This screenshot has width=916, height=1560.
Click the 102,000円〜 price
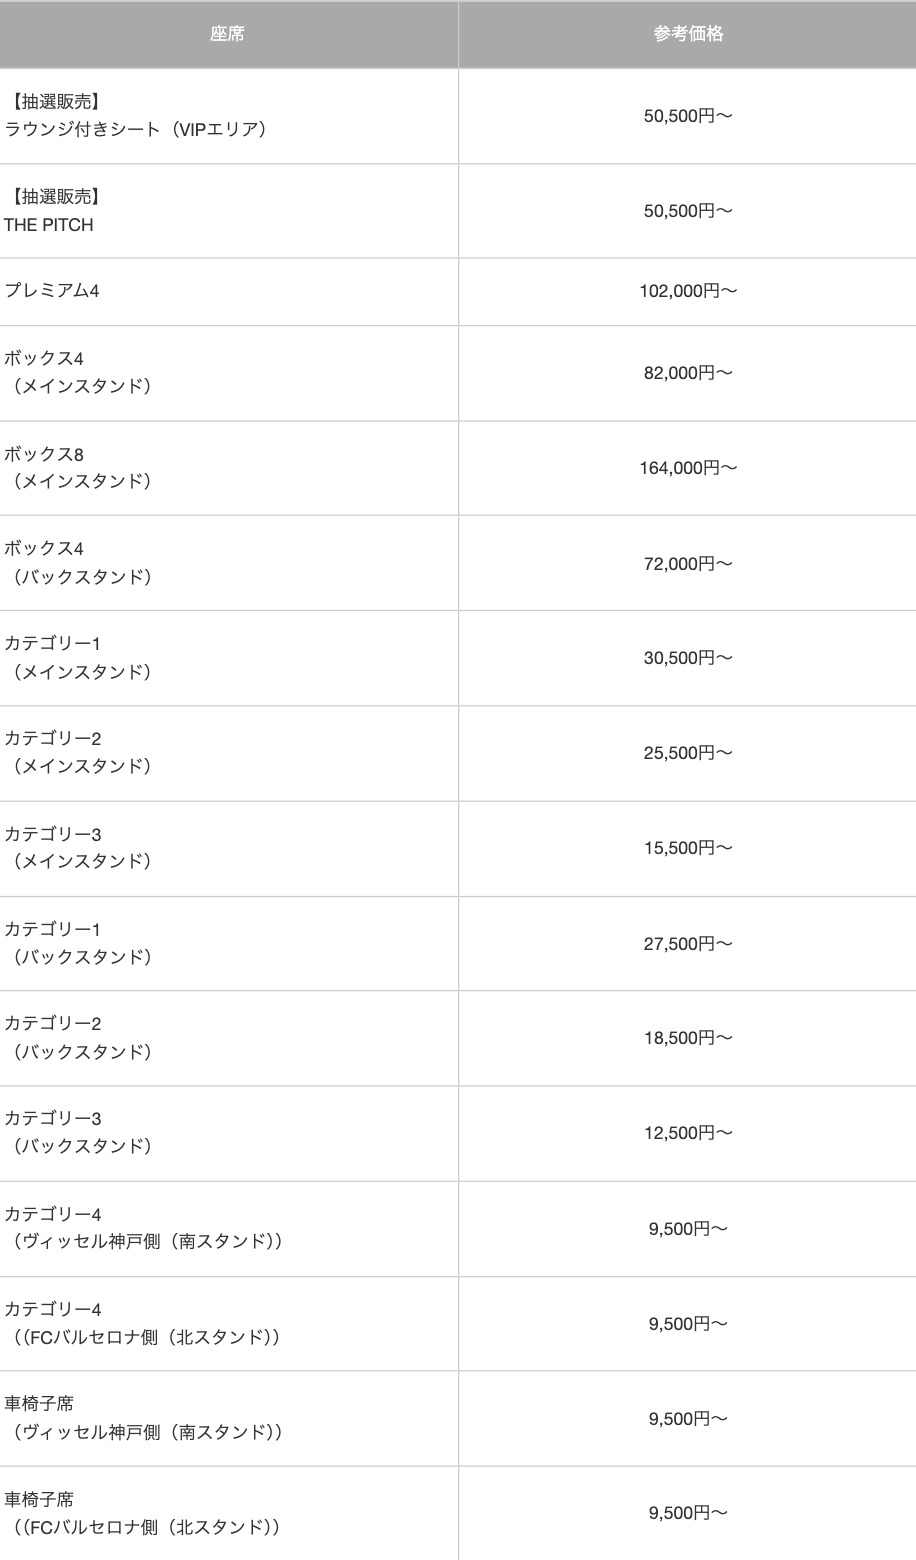tap(688, 291)
